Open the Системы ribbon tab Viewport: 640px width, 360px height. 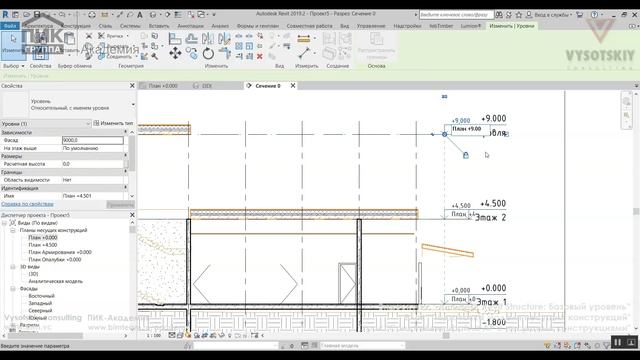point(130,26)
